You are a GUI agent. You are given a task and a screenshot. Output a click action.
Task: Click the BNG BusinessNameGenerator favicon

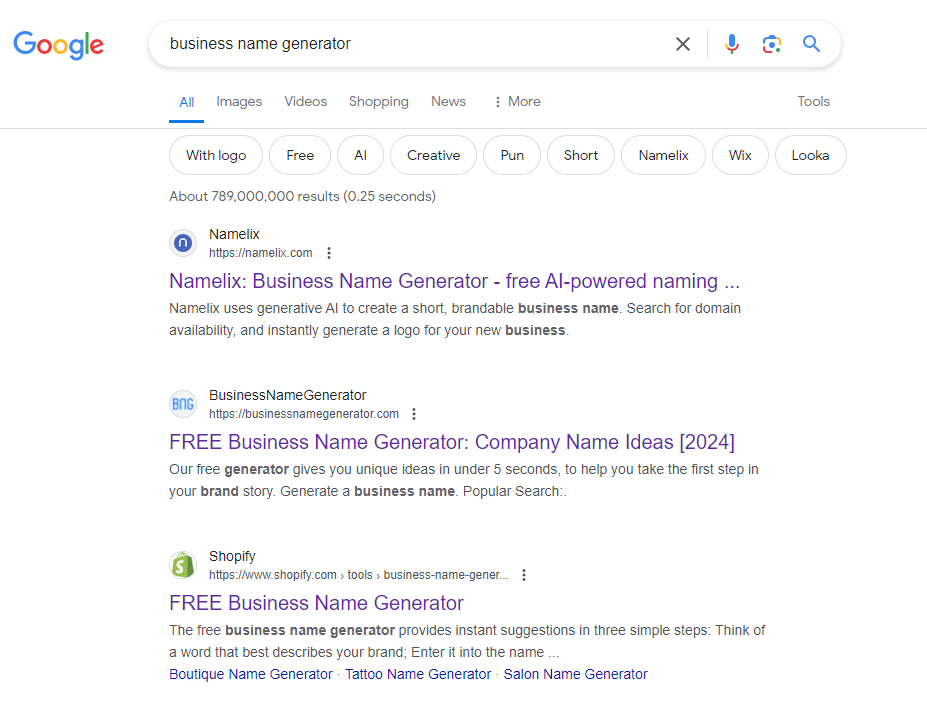click(183, 404)
